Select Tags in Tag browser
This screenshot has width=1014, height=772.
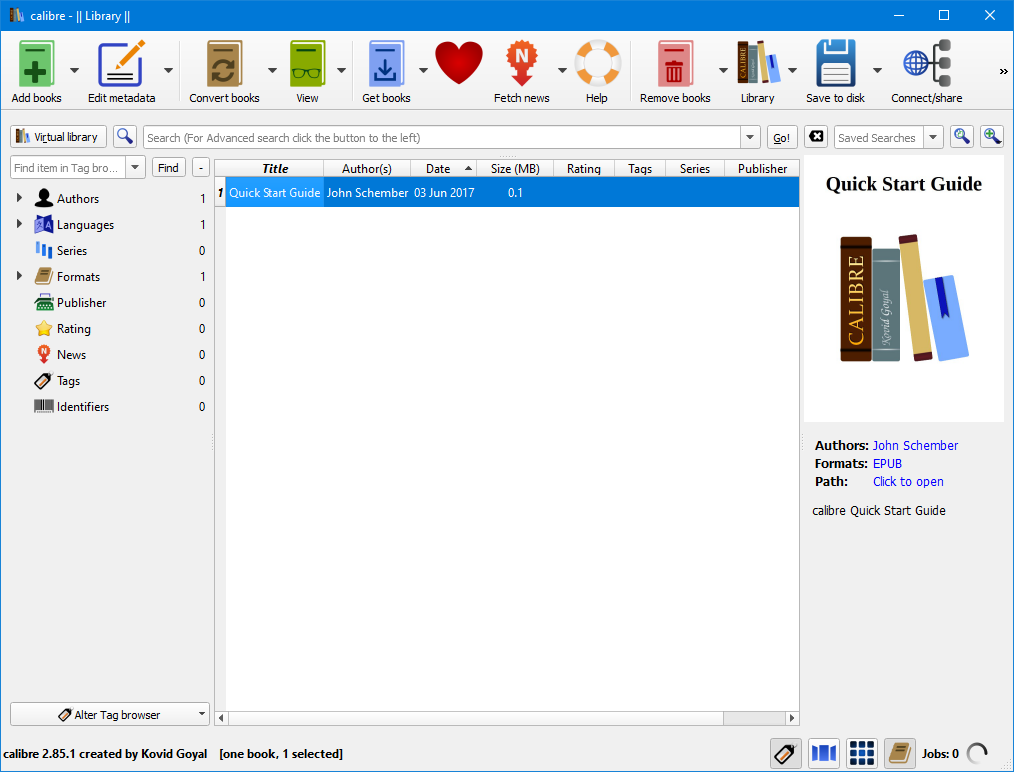(69, 381)
